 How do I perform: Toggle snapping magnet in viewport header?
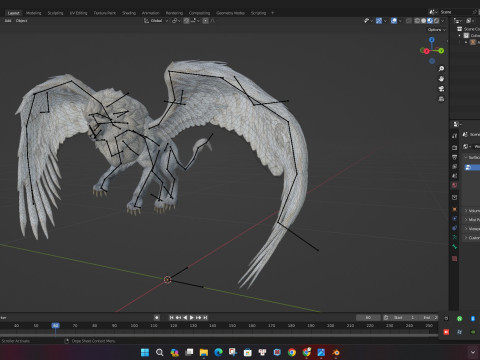click(187, 21)
